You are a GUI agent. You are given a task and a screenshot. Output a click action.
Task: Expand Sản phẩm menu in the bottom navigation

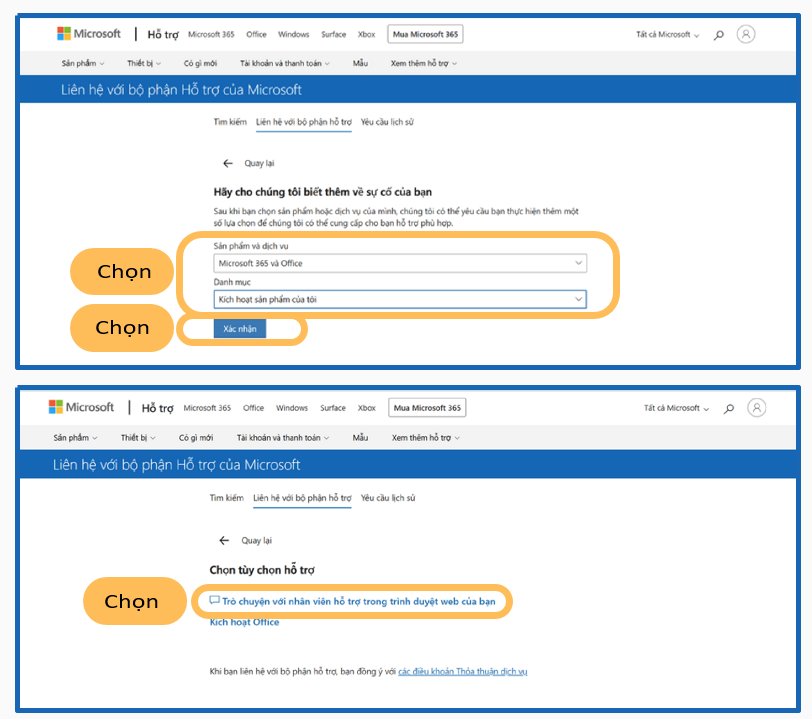[75, 438]
